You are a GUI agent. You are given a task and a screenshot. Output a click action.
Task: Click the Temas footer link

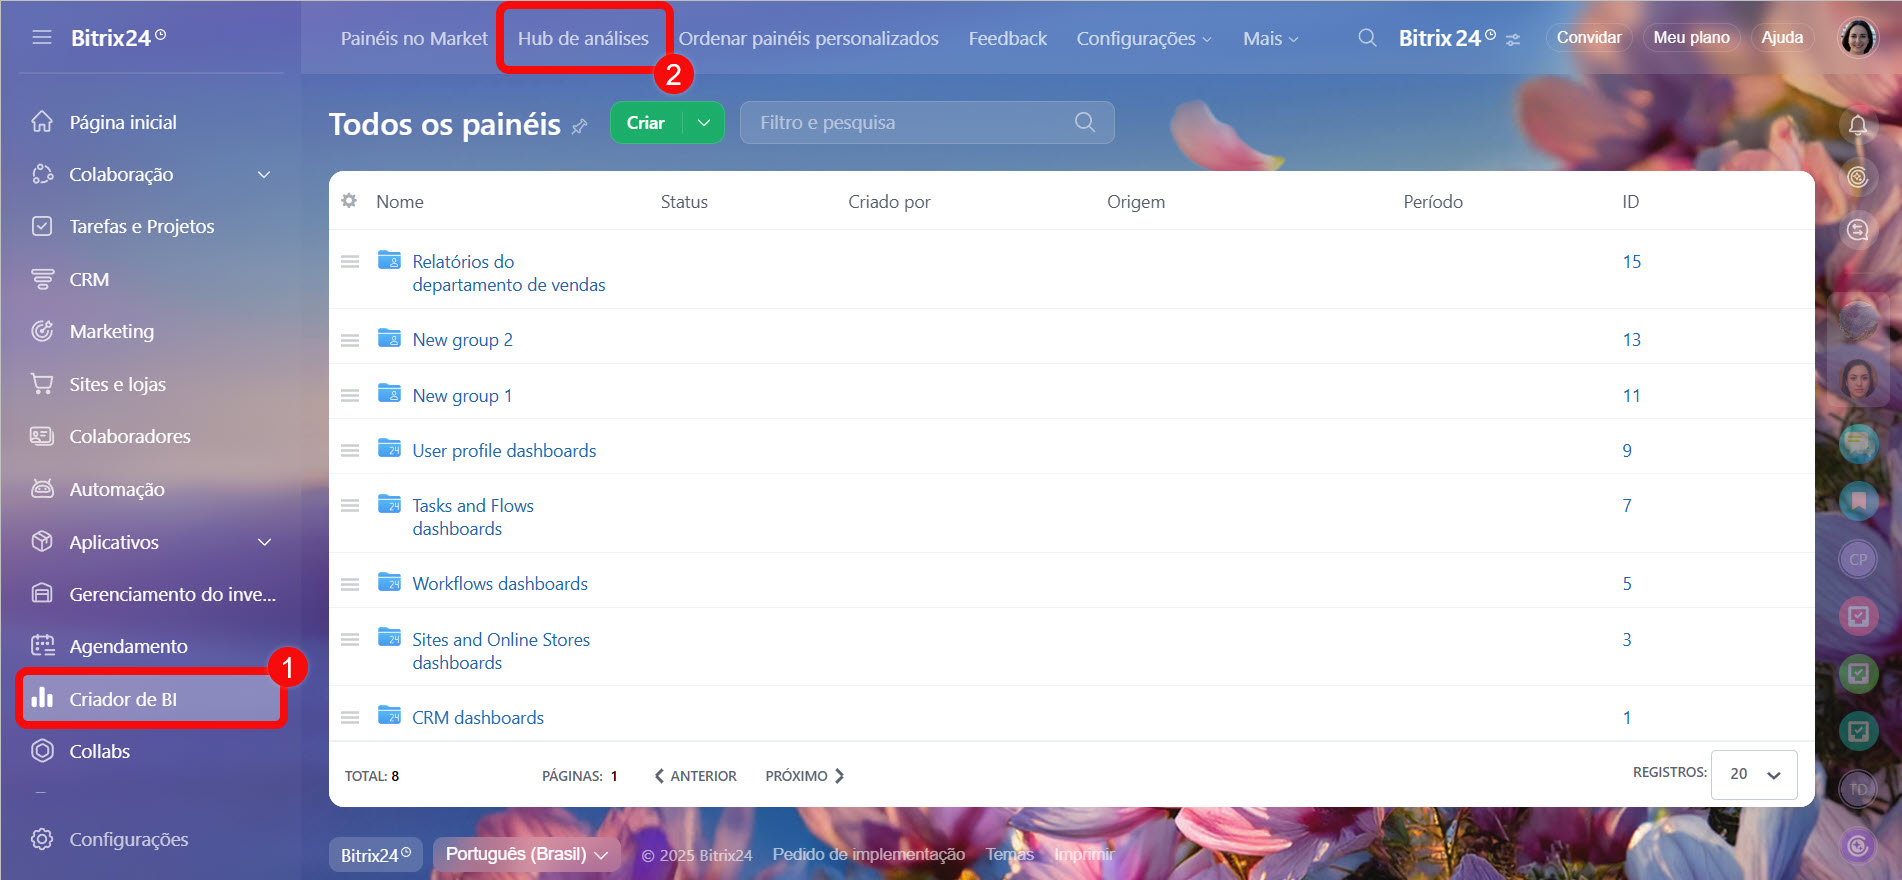(1009, 854)
